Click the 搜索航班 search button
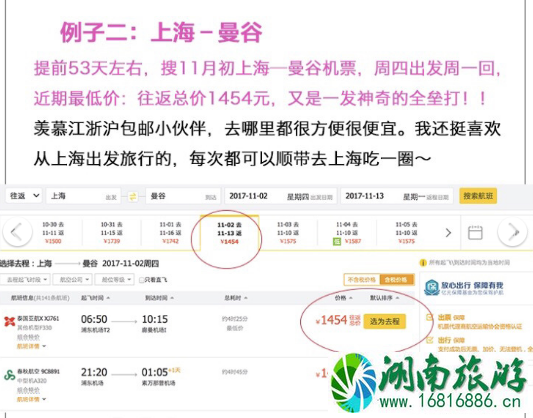Viewport: 533px width, 418px height. coord(478,196)
